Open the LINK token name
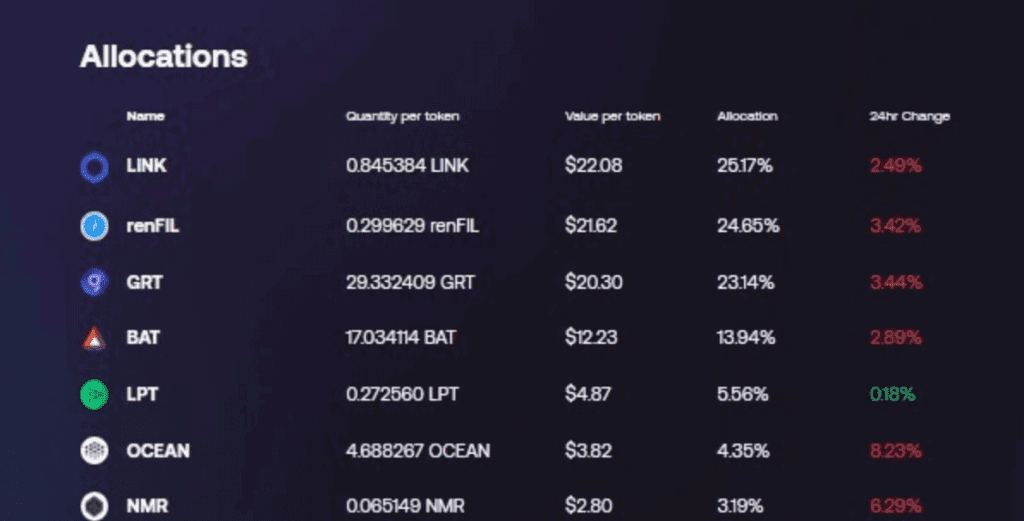Viewport: 1024px width, 521px height. tap(146, 166)
